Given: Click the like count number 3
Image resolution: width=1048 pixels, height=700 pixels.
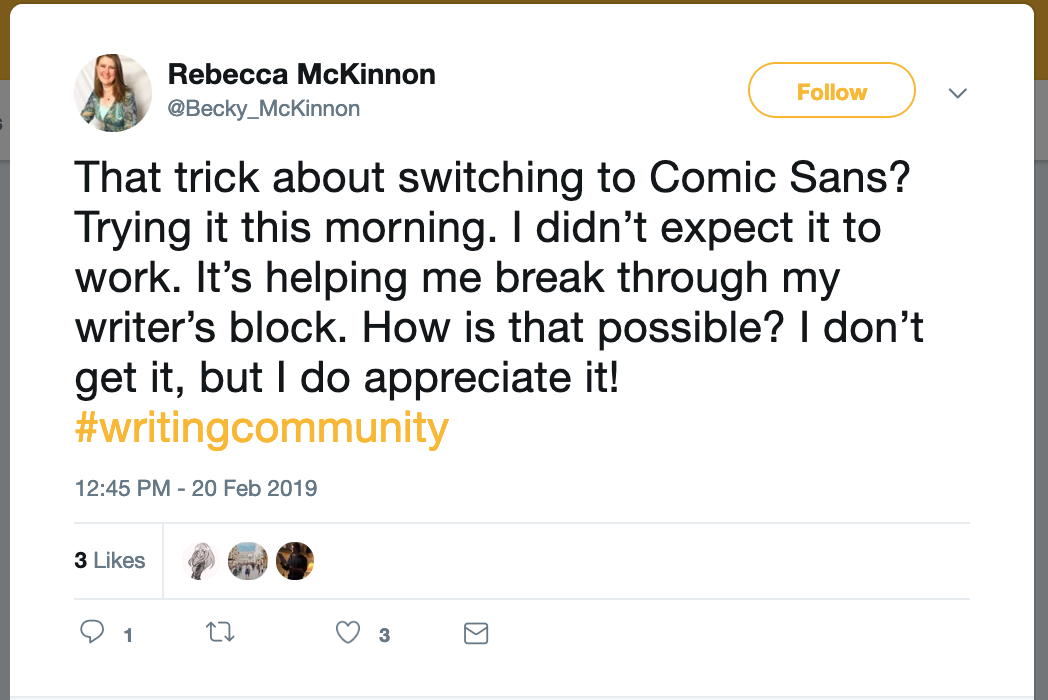Looking at the screenshot, I should pyautogui.click(x=384, y=635).
